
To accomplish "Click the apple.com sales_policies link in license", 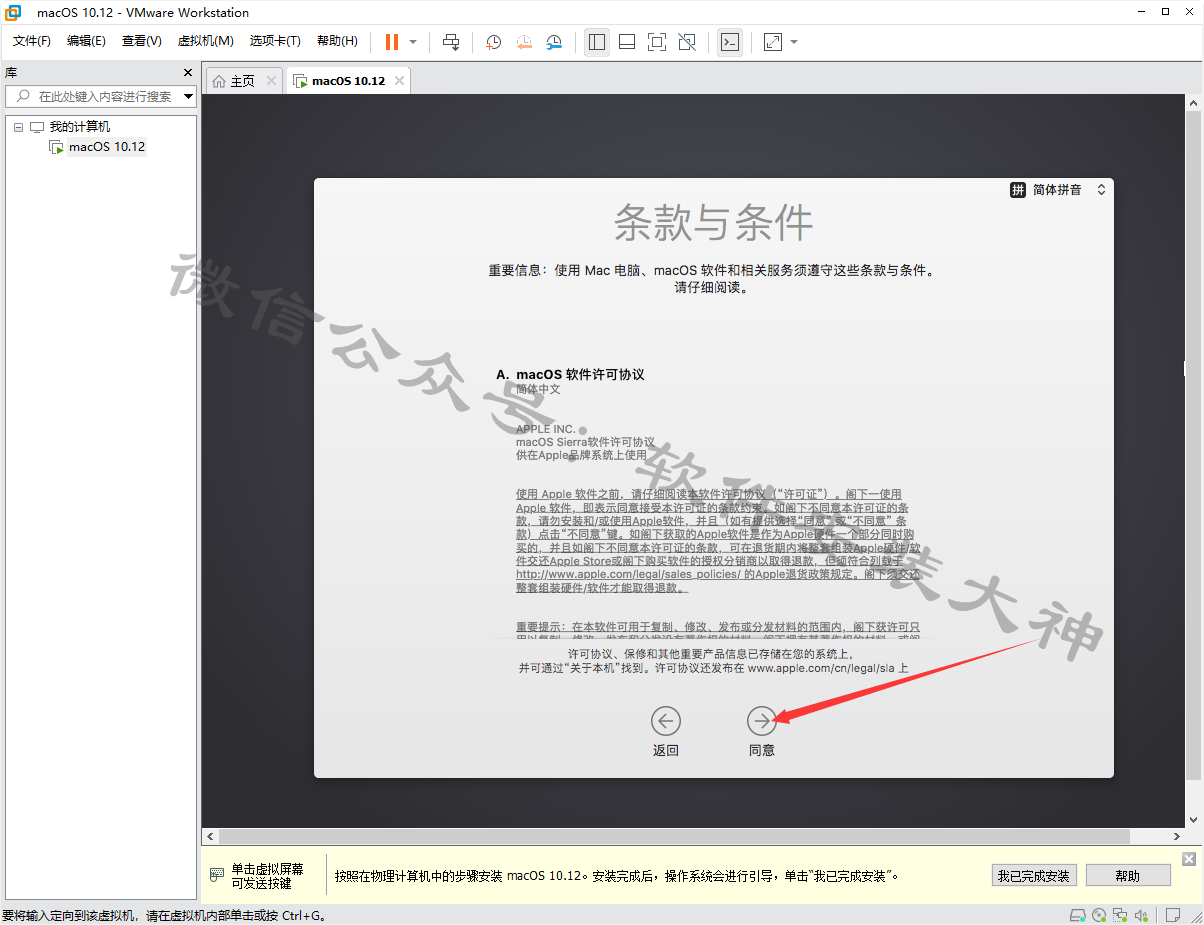I will coord(628,575).
